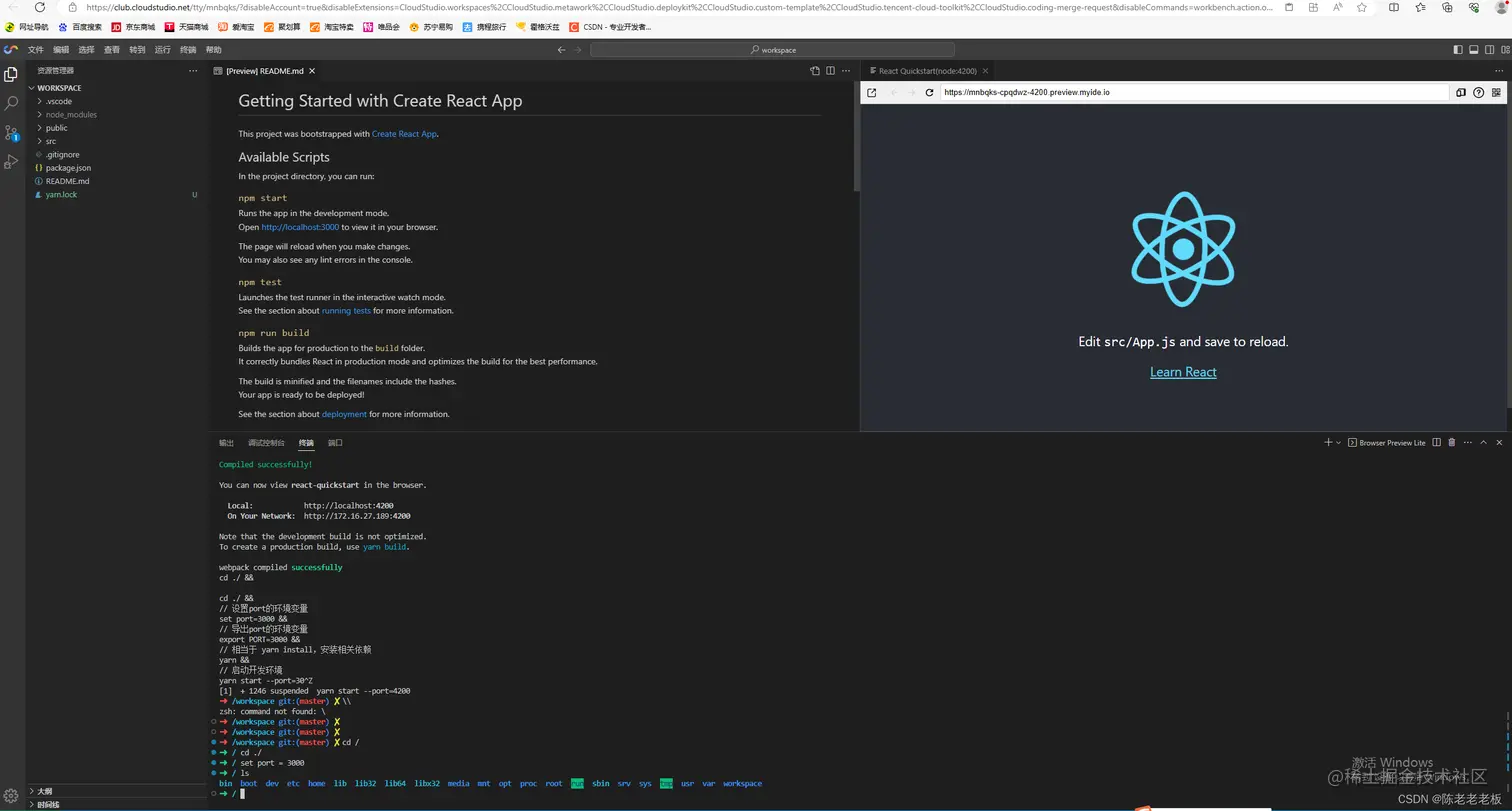Open the 选择 menu
This screenshot has width=1512, height=811.
tap(87, 49)
